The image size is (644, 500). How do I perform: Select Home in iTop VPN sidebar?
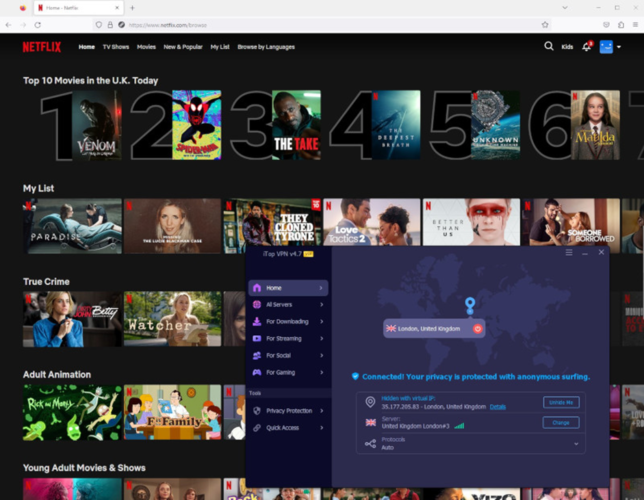(288, 288)
